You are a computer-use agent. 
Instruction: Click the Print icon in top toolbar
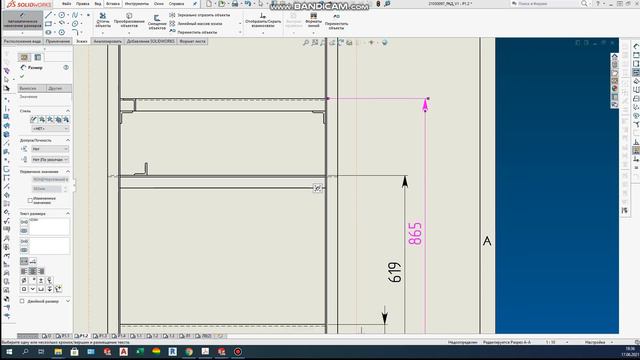[235, 4]
